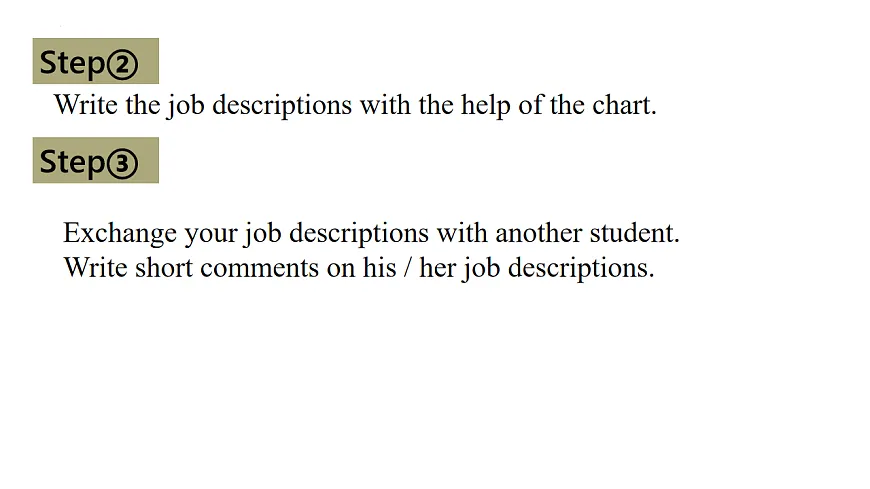870x489 pixels.
Task: Click the slash between 'his' and 'her'
Action: [408, 268]
